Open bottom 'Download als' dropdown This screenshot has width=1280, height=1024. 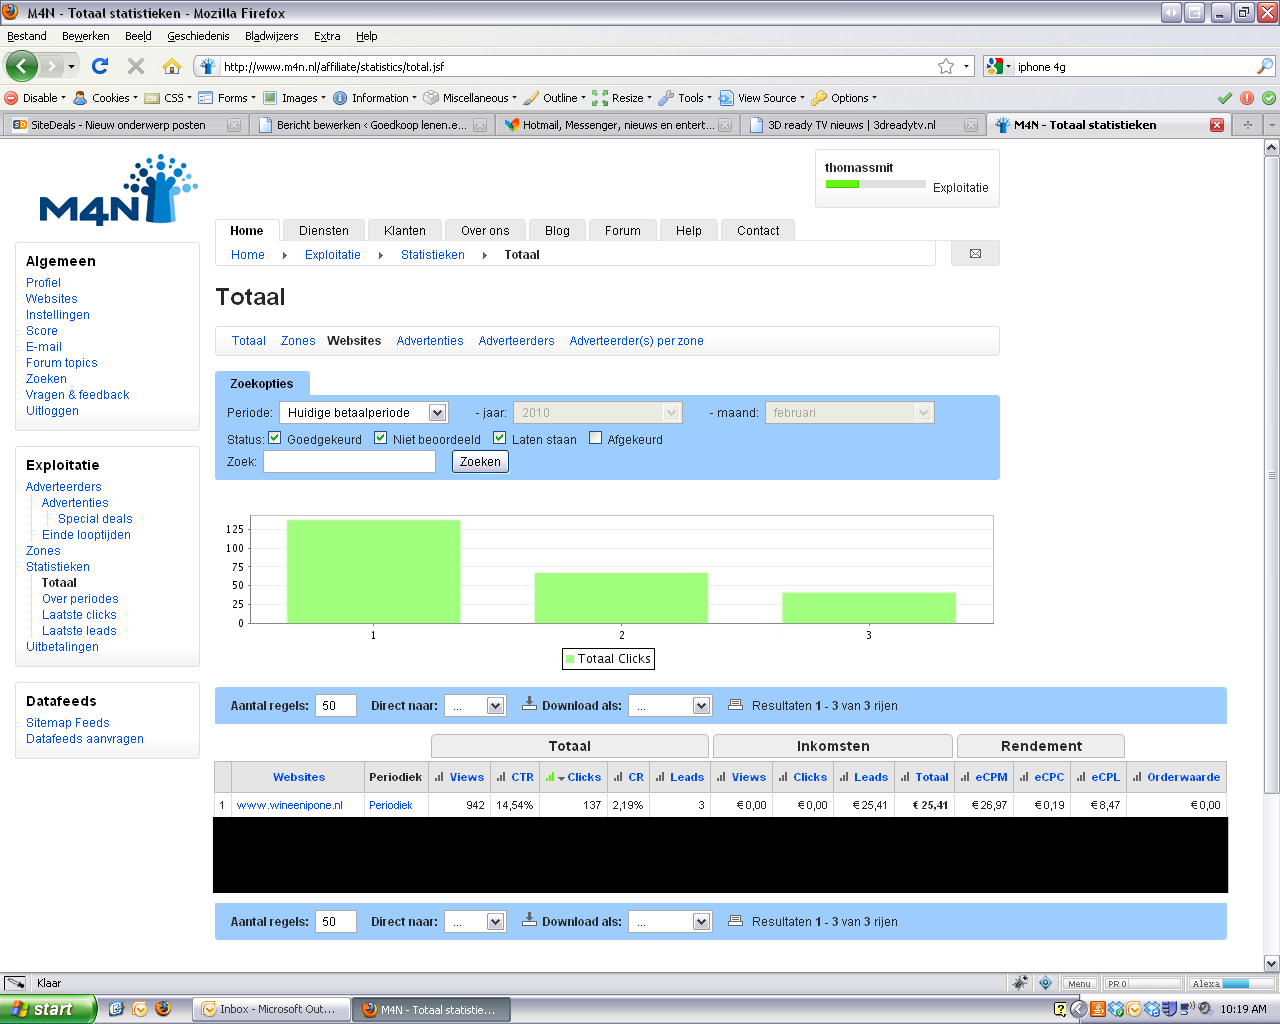[670, 921]
